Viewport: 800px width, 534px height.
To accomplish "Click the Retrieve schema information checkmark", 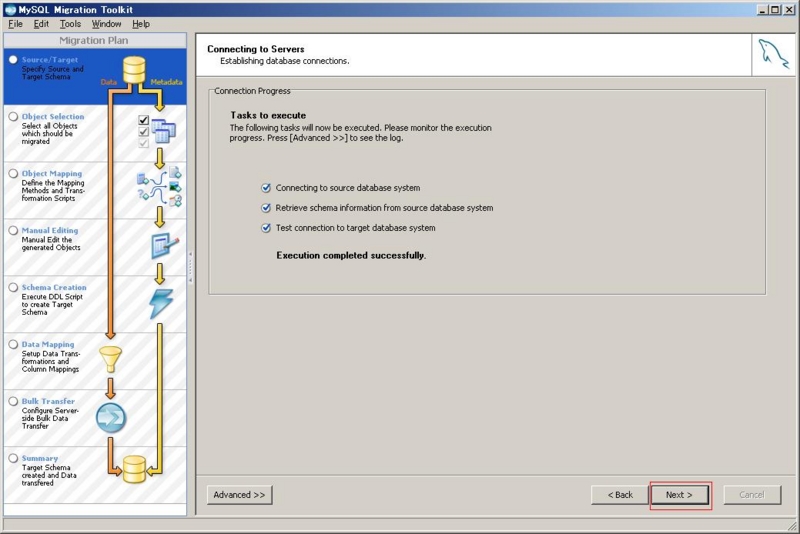I will tap(266, 208).
